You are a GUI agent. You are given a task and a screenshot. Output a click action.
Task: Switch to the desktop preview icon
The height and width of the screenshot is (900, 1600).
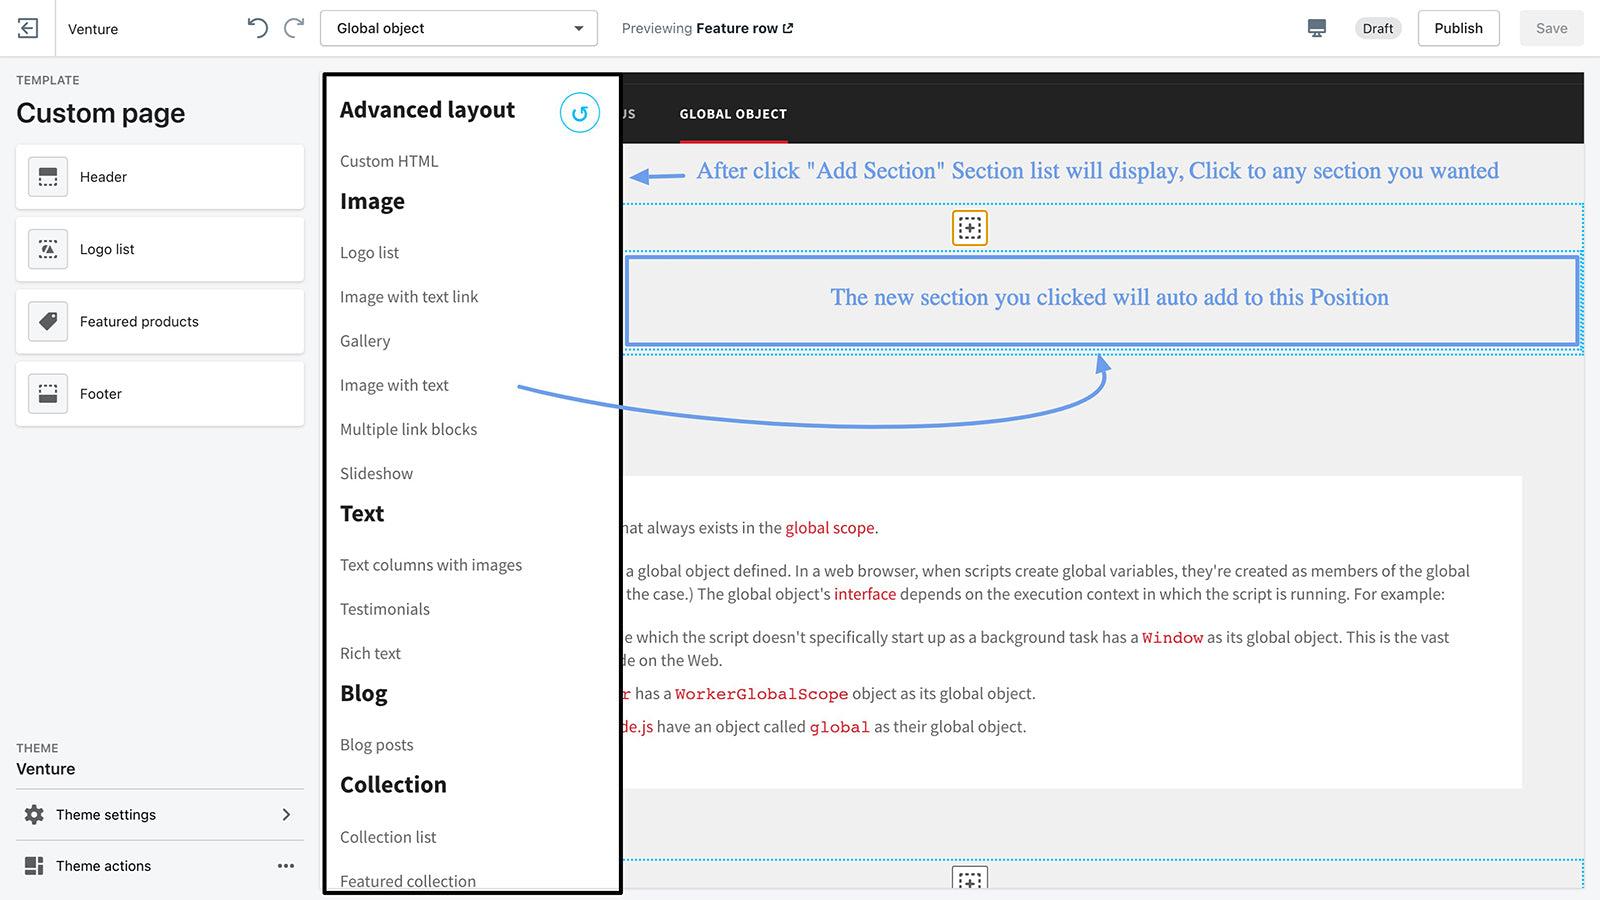1317,28
